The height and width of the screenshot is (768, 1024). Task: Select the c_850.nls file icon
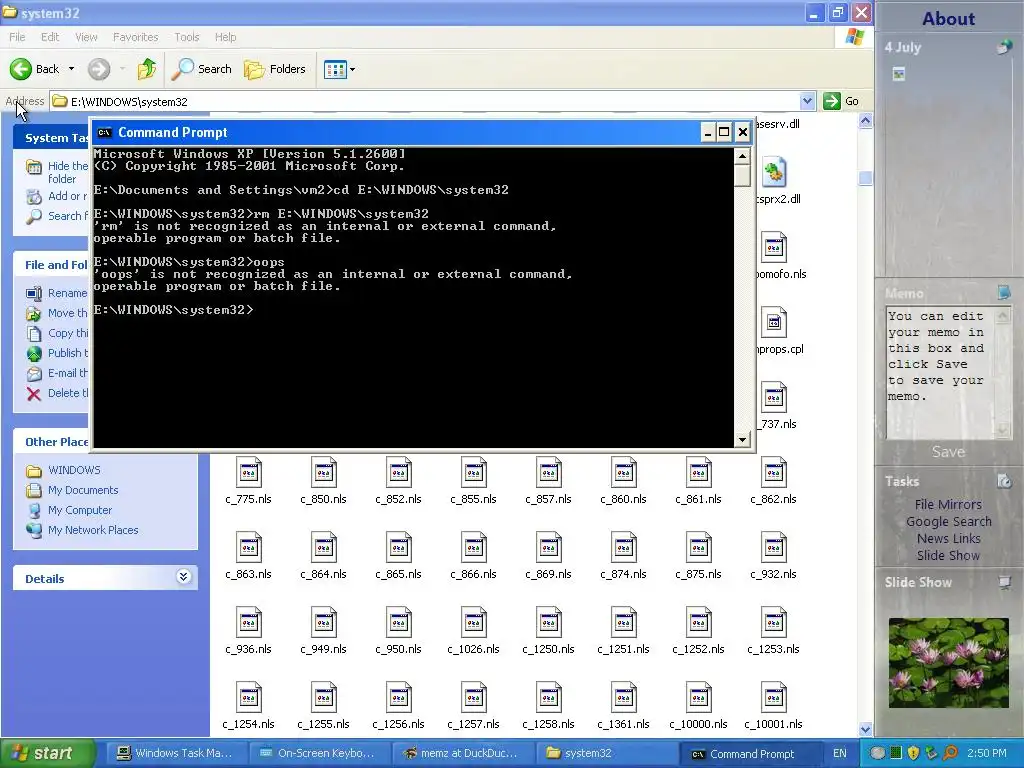tap(324, 473)
